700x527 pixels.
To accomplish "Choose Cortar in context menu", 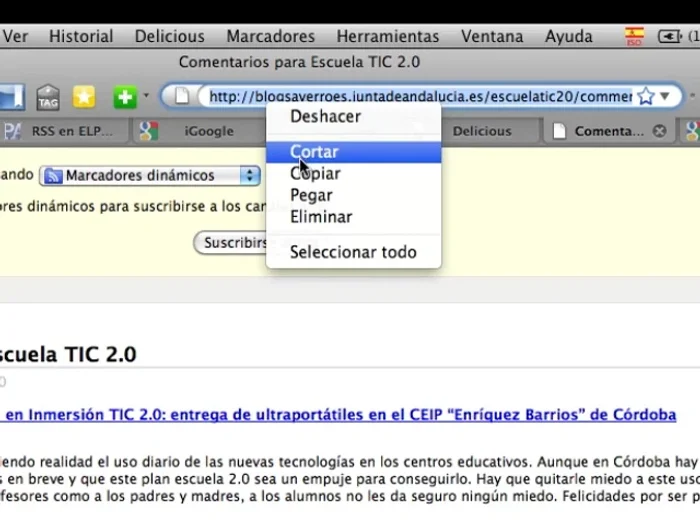I will tap(354, 152).
